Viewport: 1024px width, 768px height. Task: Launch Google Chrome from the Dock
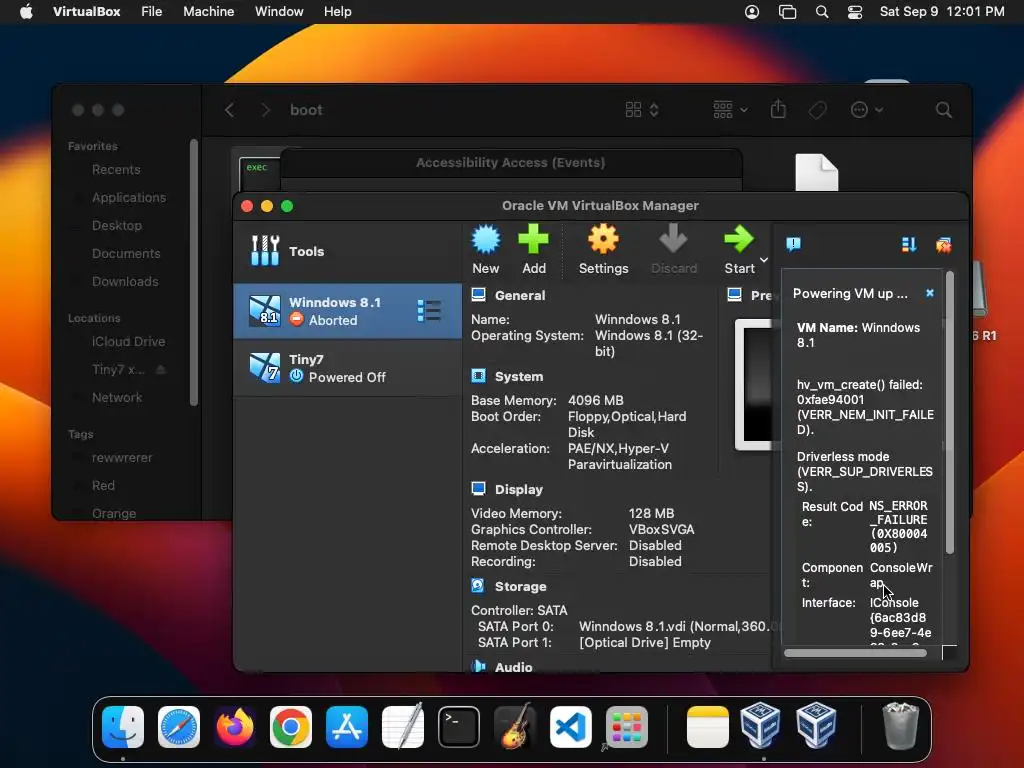click(x=291, y=726)
